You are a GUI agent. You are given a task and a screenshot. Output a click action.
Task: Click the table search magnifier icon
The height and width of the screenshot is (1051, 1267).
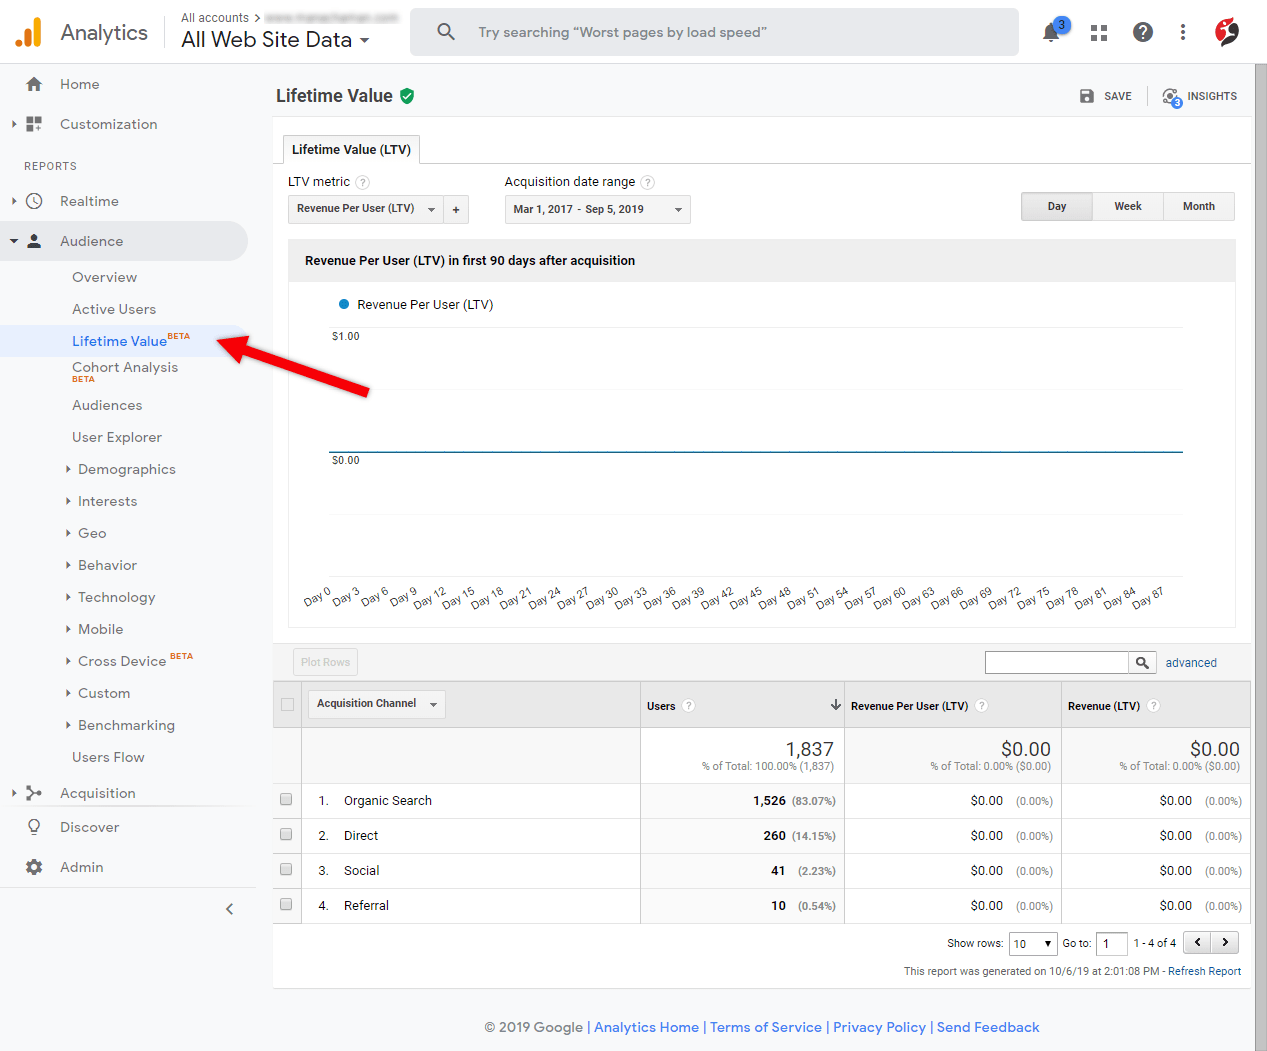point(1142,662)
